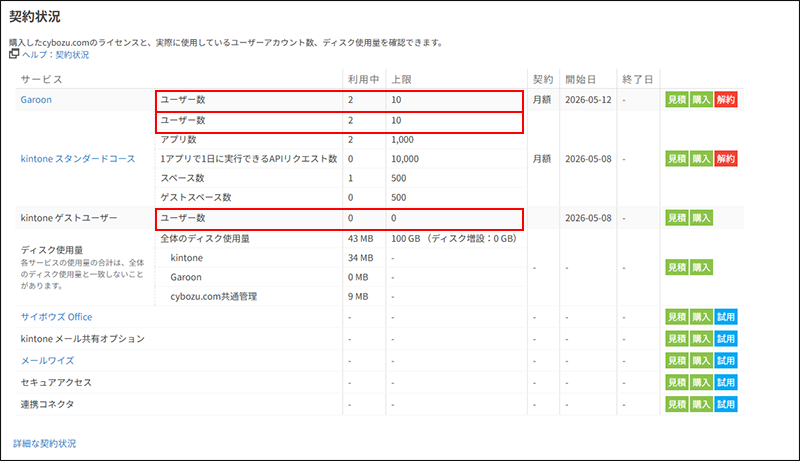
Task: Click 見積 for kintone ゲストユーザー
Action: coord(677,218)
